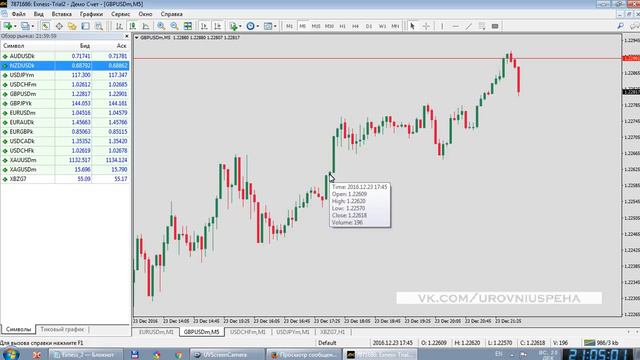Image resolution: width=640 pixels, height=360 pixels.
Task: Open the Templates toolbar icon
Action: (x=268, y=26)
